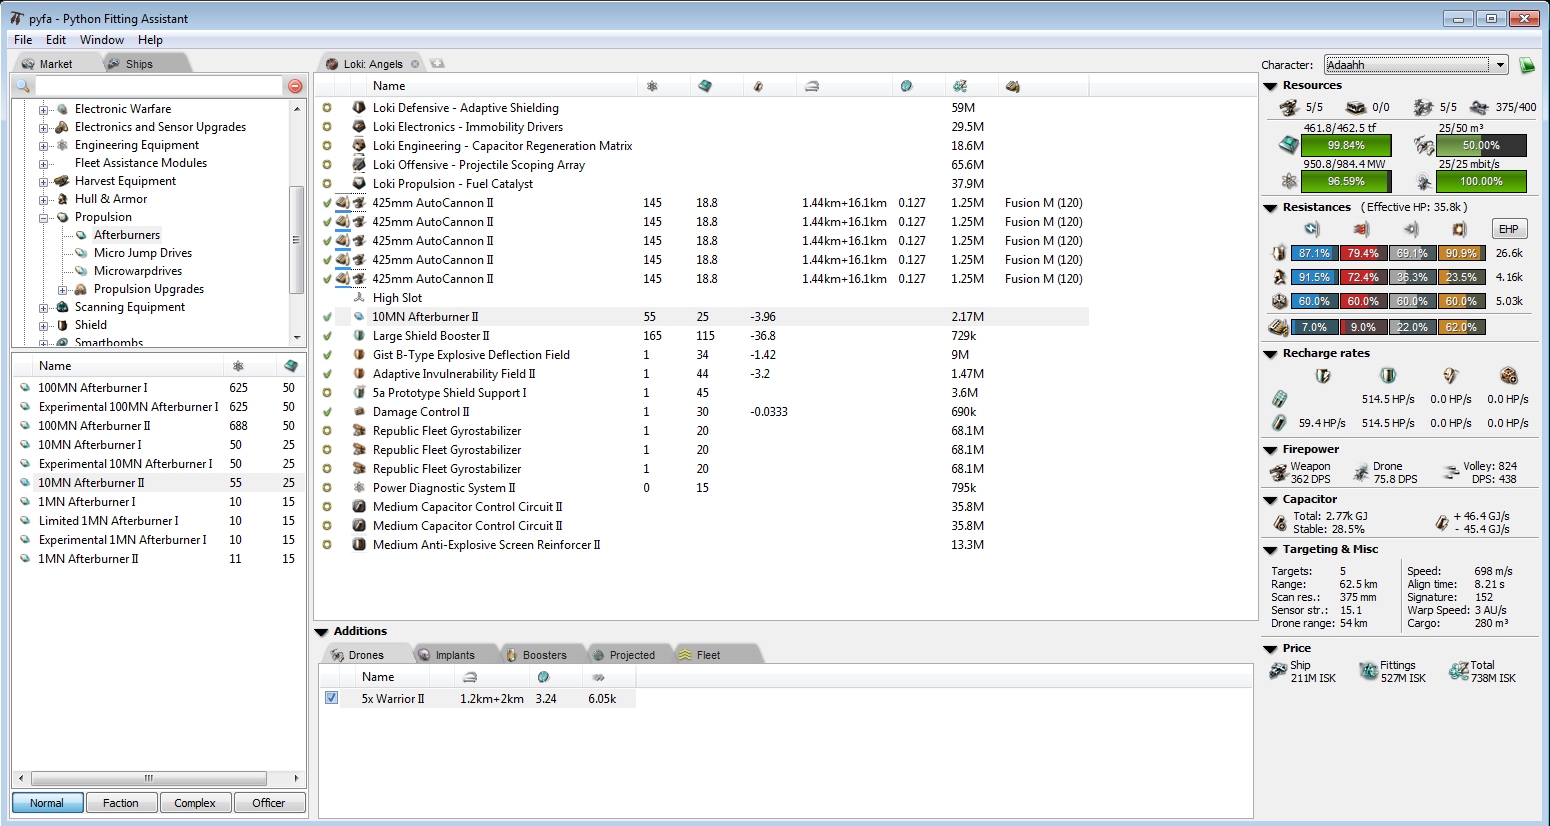Click the launcher hardpoints icon showing 0/0
This screenshot has height=826, width=1550.
[1355, 107]
